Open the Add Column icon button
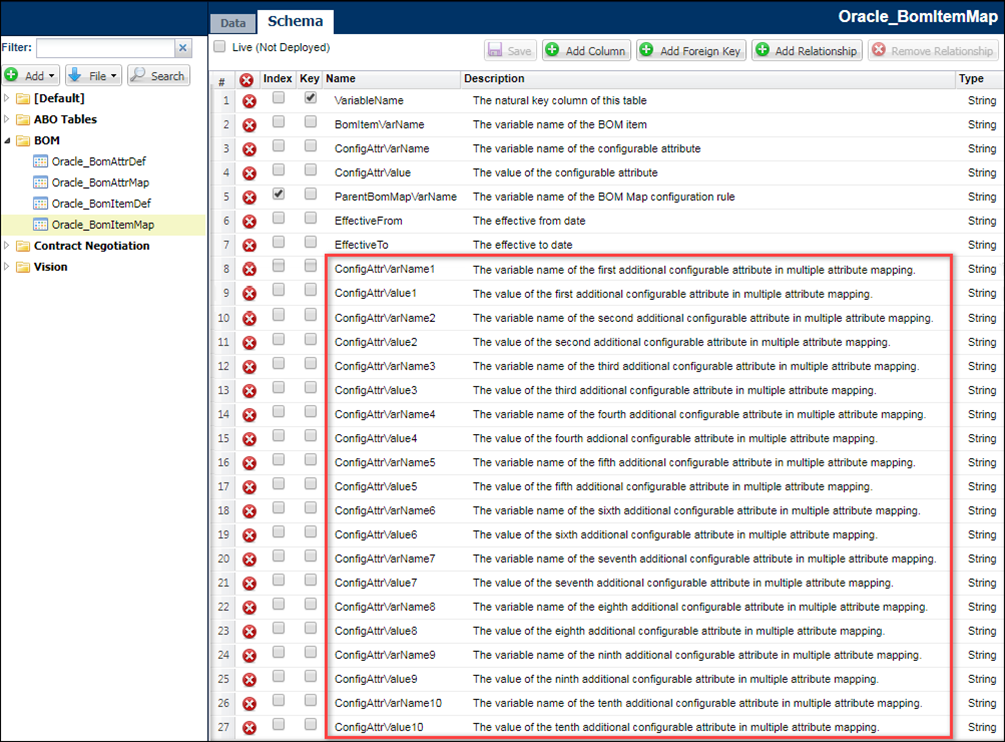This screenshot has height=742, width=1005. (553, 51)
